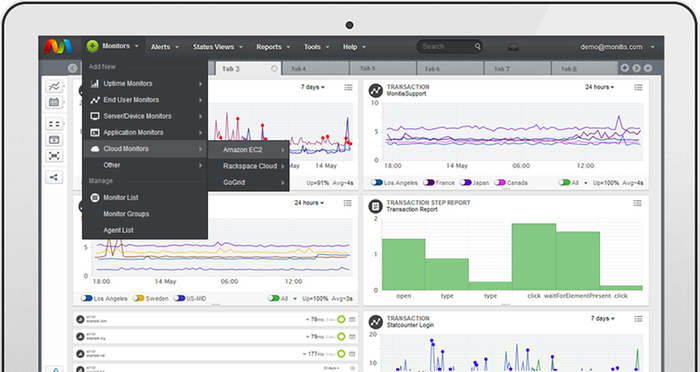Open the list menu icon of Transaction Step Report
Image resolution: width=700 pixels, height=372 pixels.
tap(638, 203)
